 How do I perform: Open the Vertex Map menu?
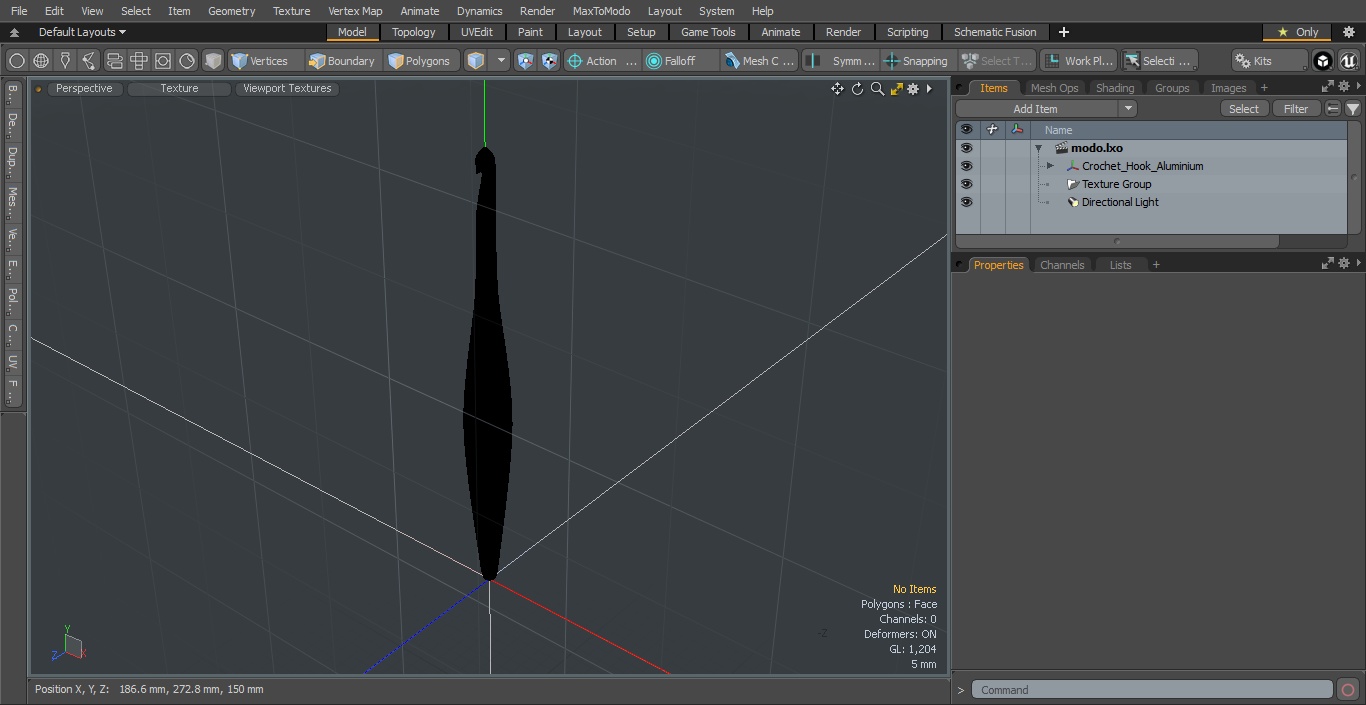click(x=355, y=11)
